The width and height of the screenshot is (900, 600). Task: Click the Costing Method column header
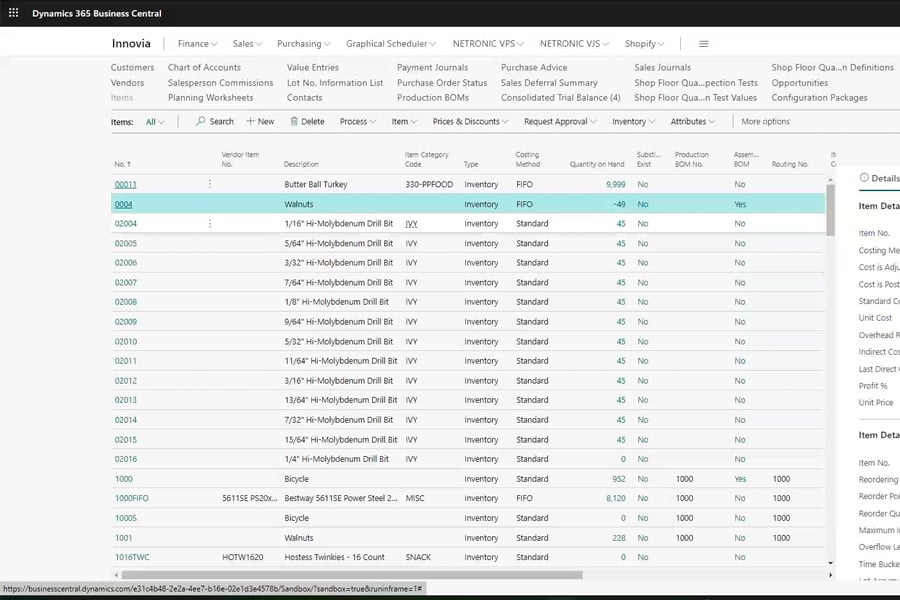click(x=527, y=160)
